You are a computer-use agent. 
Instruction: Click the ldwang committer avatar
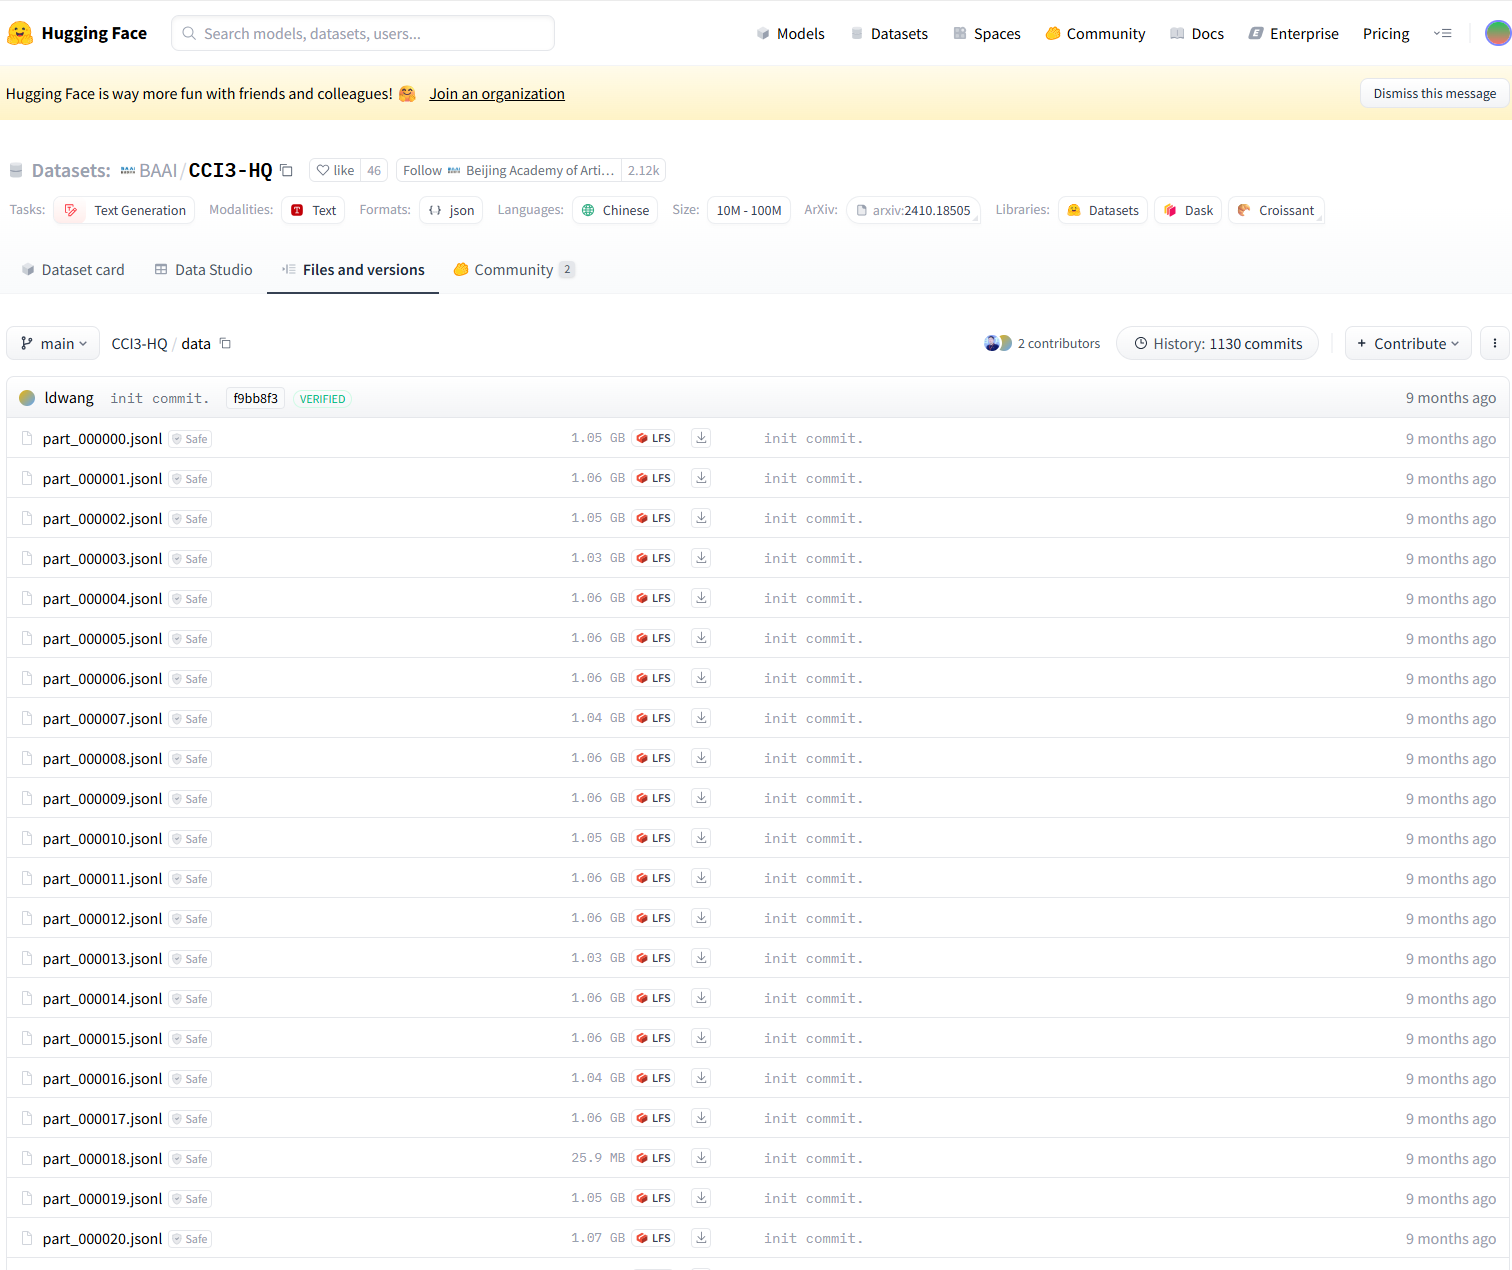point(27,398)
